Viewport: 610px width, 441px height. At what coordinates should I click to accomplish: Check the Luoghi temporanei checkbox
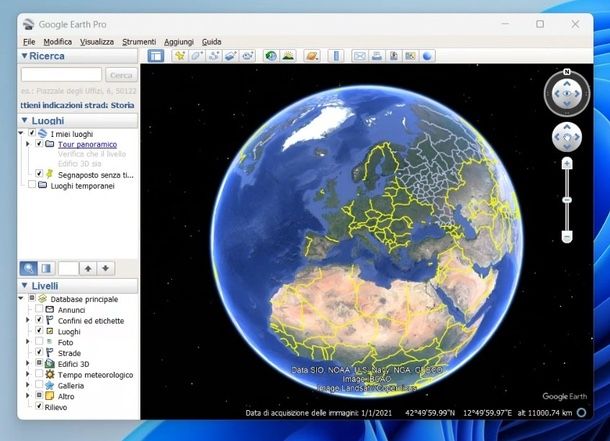pos(32,184)
